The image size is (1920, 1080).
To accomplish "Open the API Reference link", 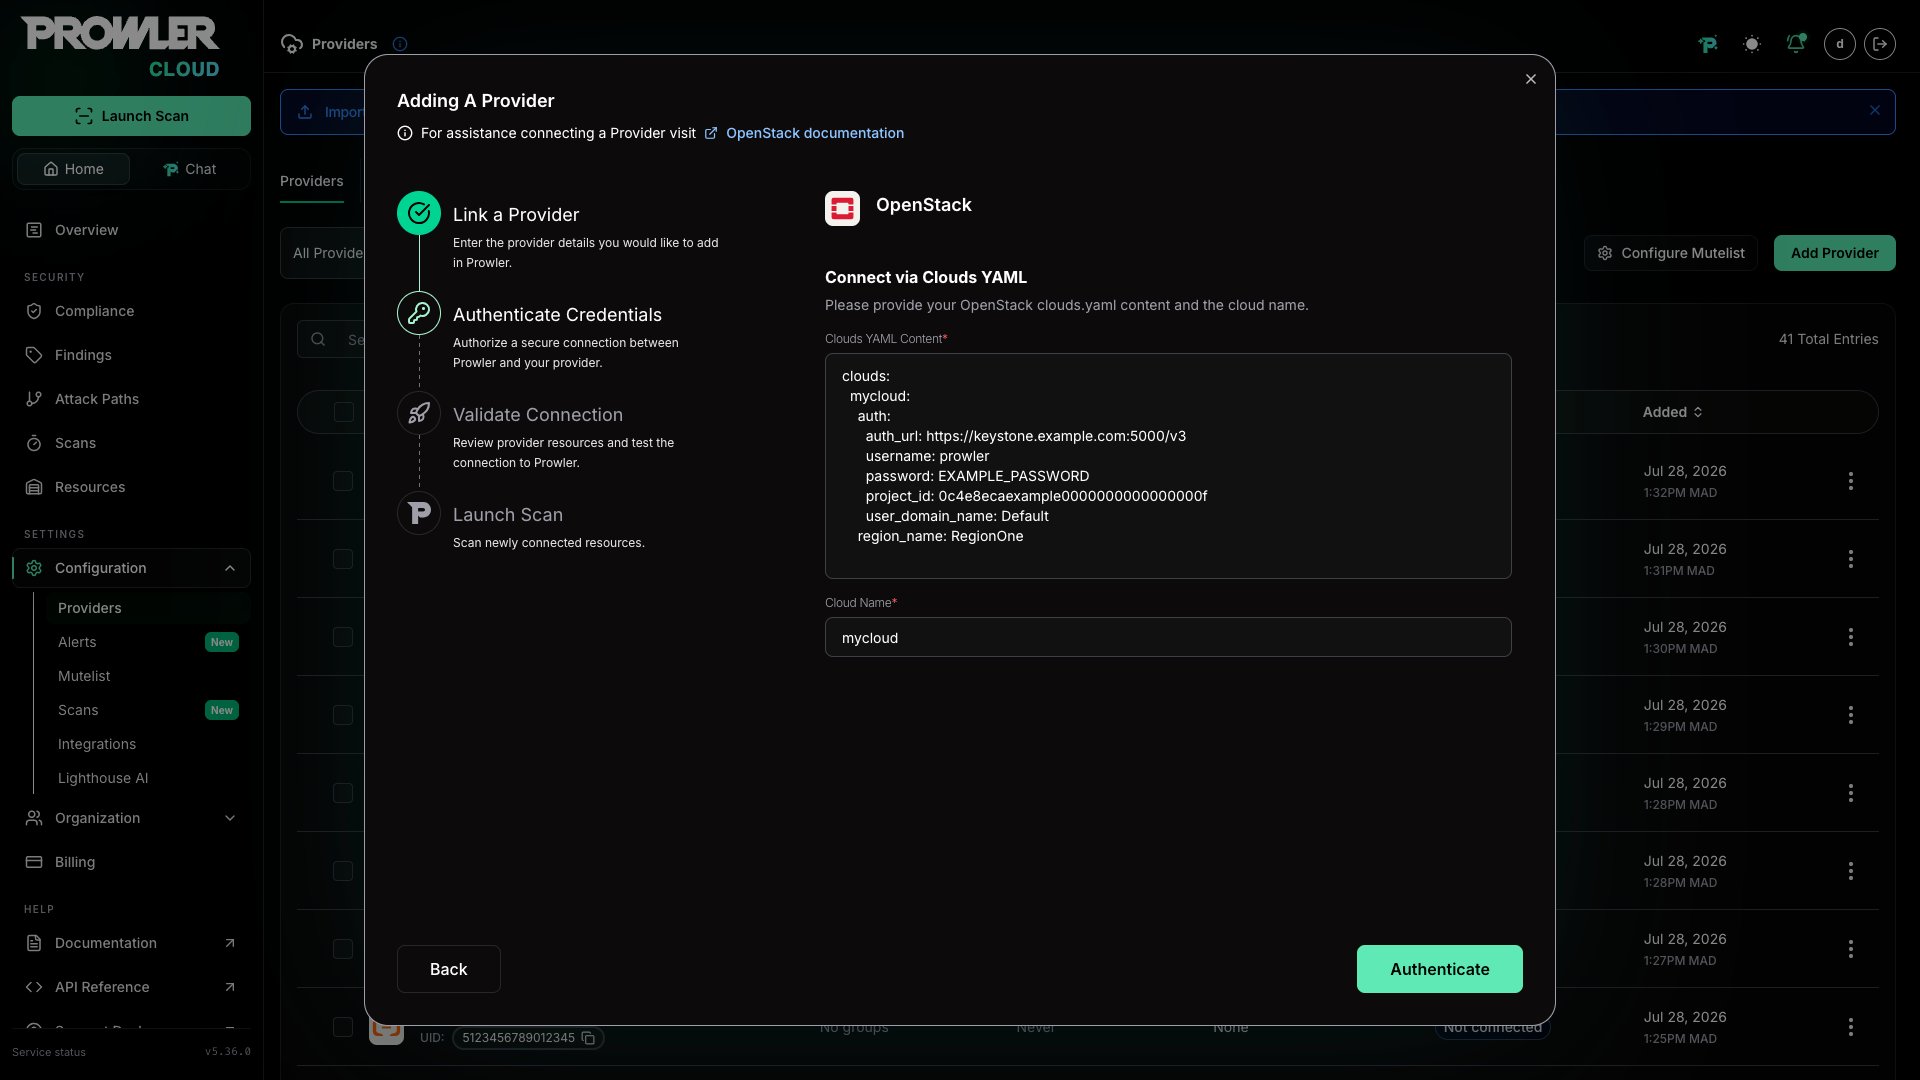I will 131,987.
